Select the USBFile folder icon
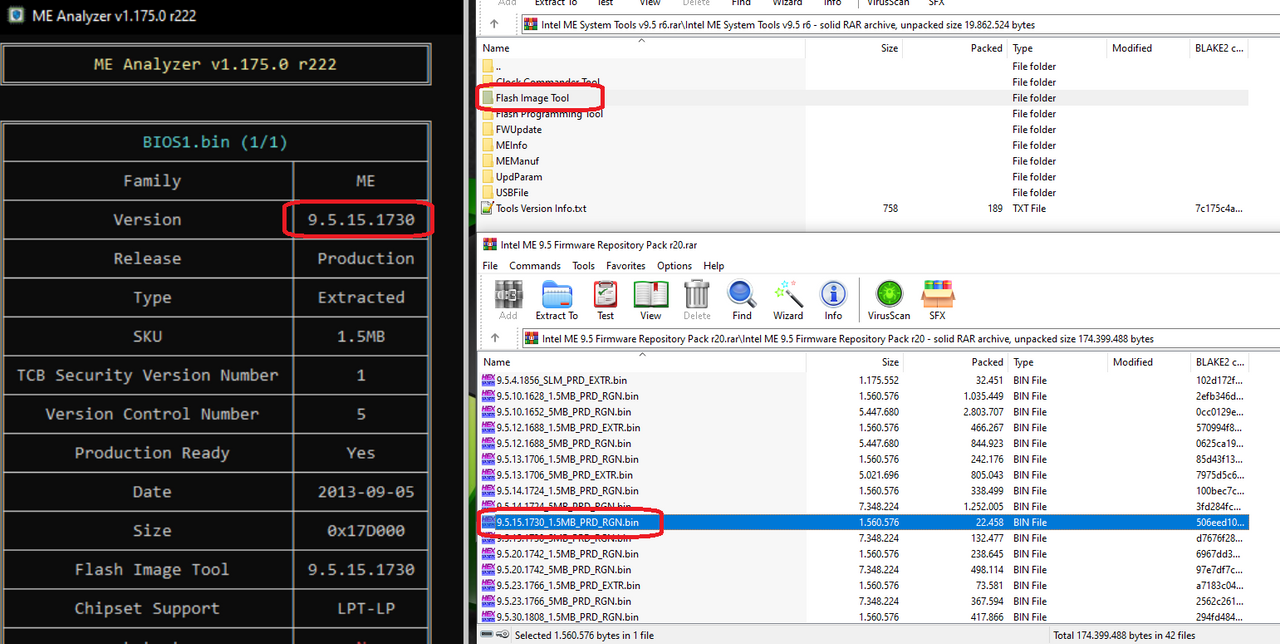Image resolution: width=1280 pixels, height=644 pixels. pyautogui.click(x=488, y=192)
